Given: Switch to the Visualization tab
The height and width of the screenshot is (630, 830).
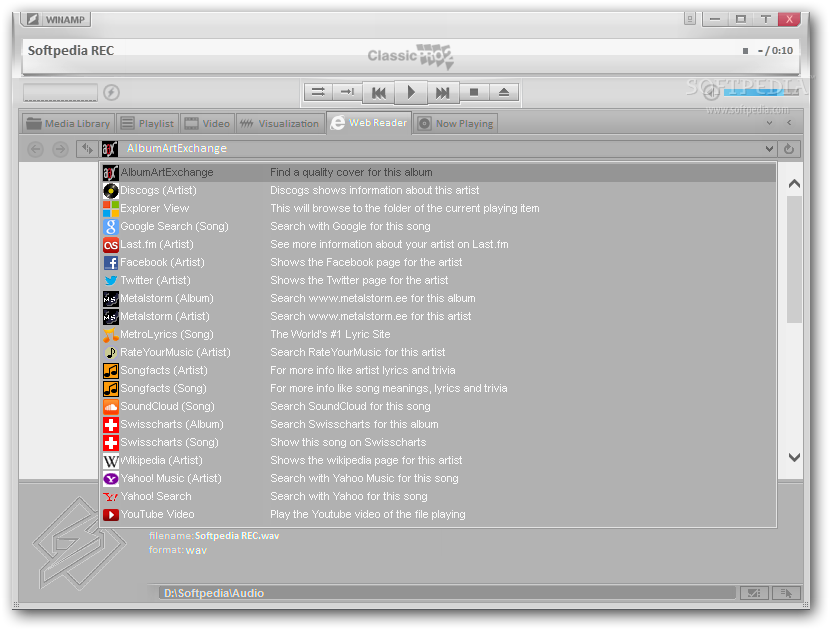Looking at the screenshot, I should coord(279,123).
